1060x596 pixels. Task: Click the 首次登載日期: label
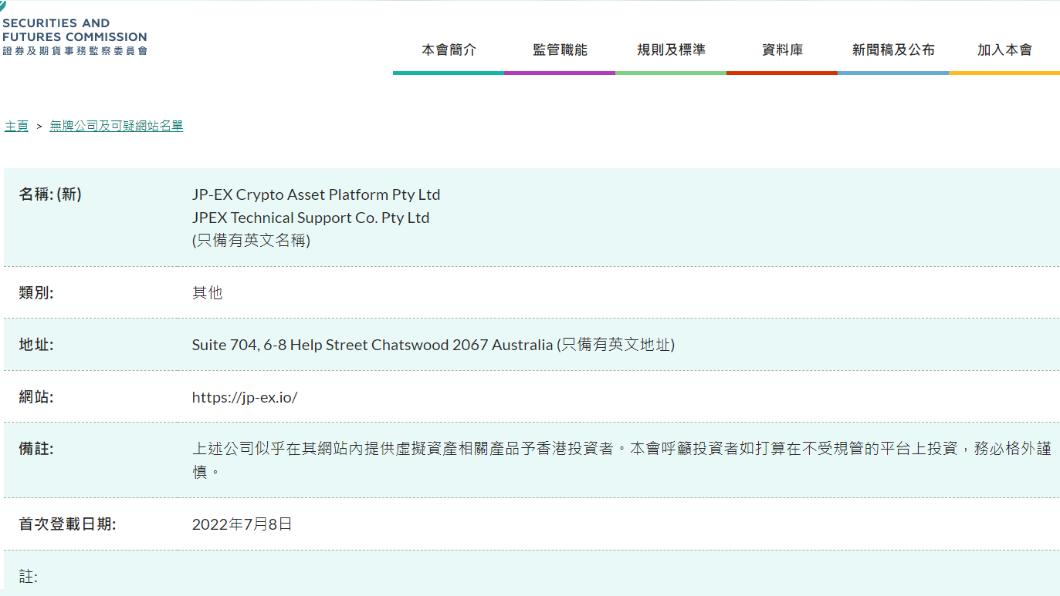coord(67,524)
